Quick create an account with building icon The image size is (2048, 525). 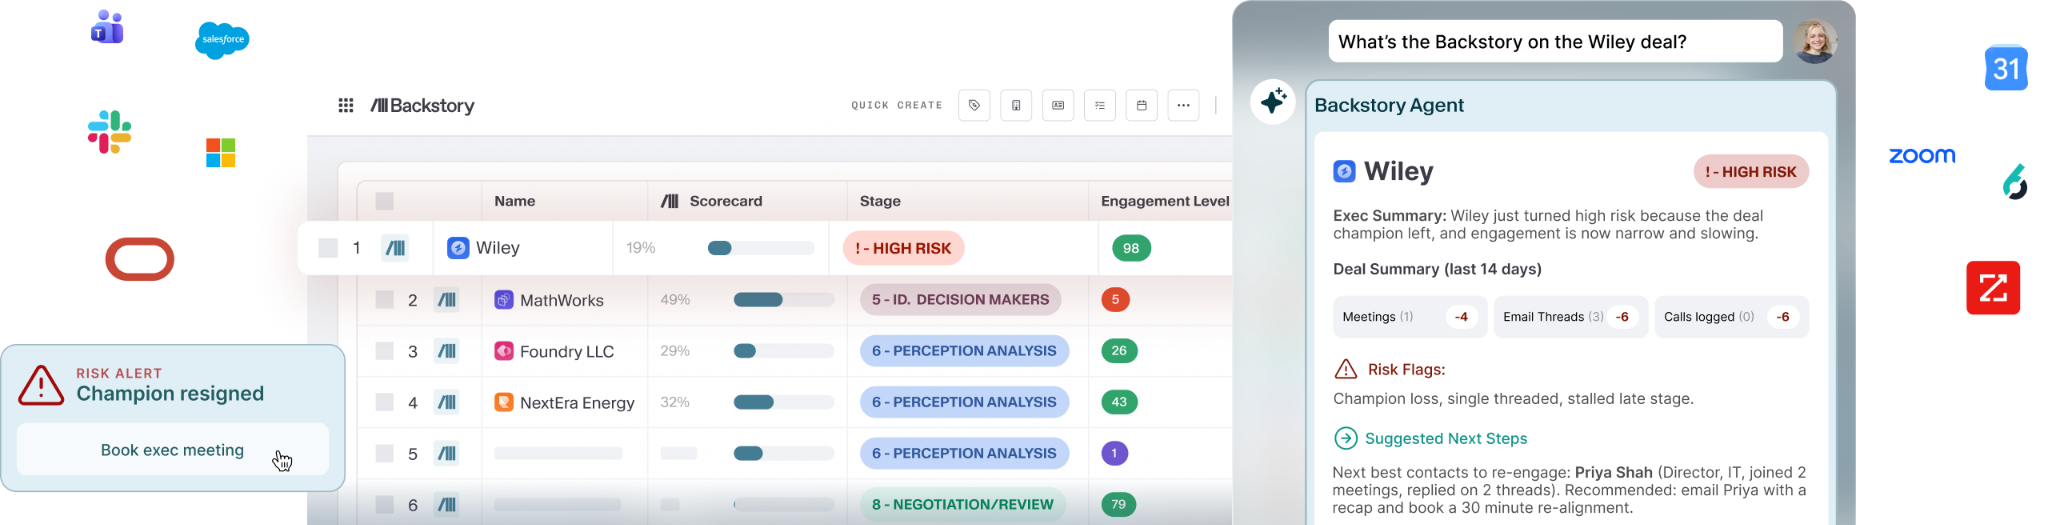[1016, 105]
